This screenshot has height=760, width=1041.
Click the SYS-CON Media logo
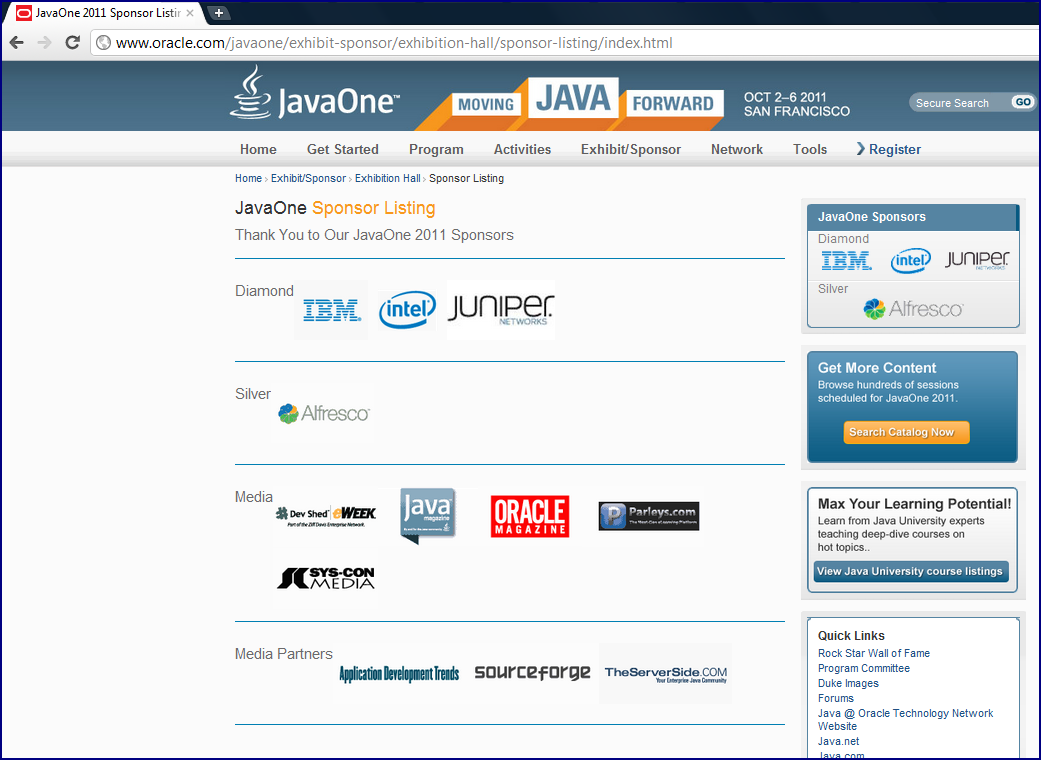point(324,578)
